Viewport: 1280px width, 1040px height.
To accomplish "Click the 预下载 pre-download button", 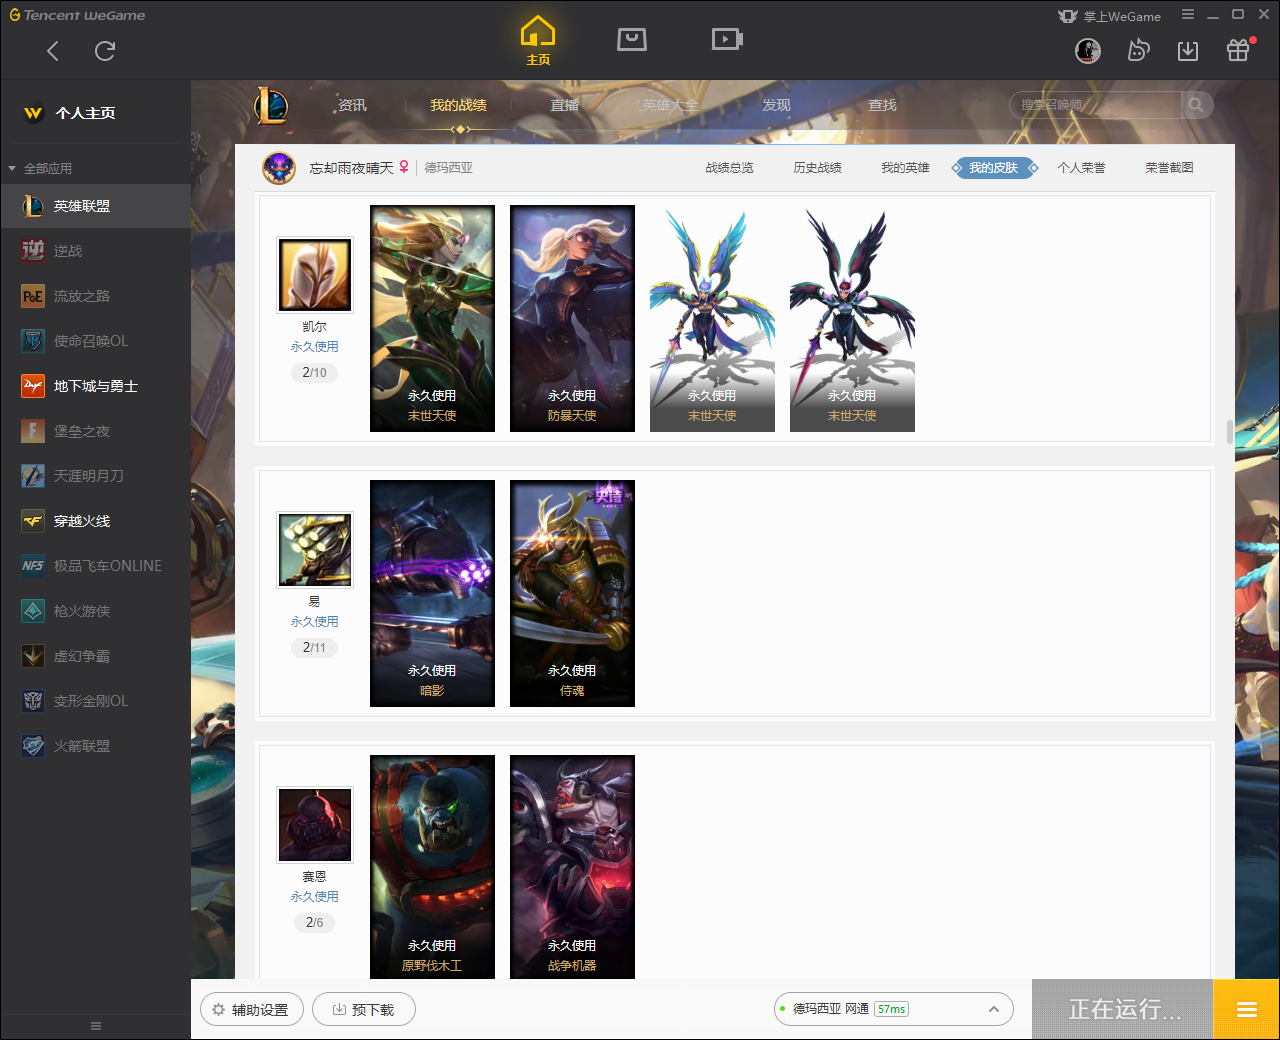I will pyautogui.click(x=364, y=1010).
